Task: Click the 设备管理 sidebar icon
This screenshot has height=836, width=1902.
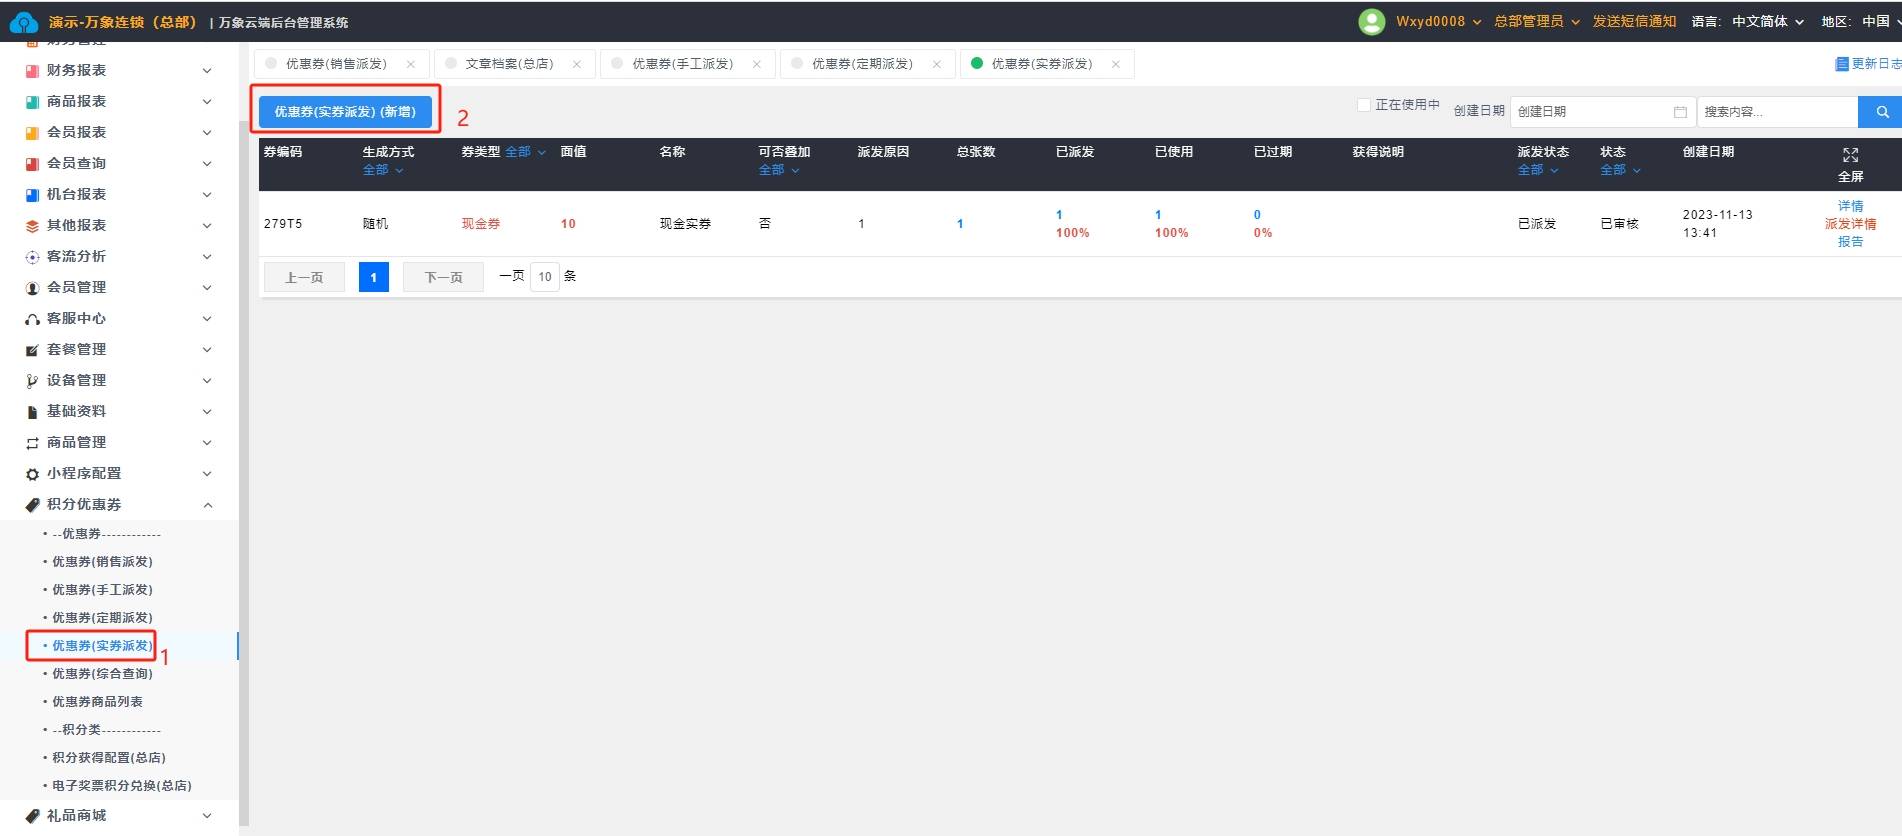Action: [x=32, y=381]
